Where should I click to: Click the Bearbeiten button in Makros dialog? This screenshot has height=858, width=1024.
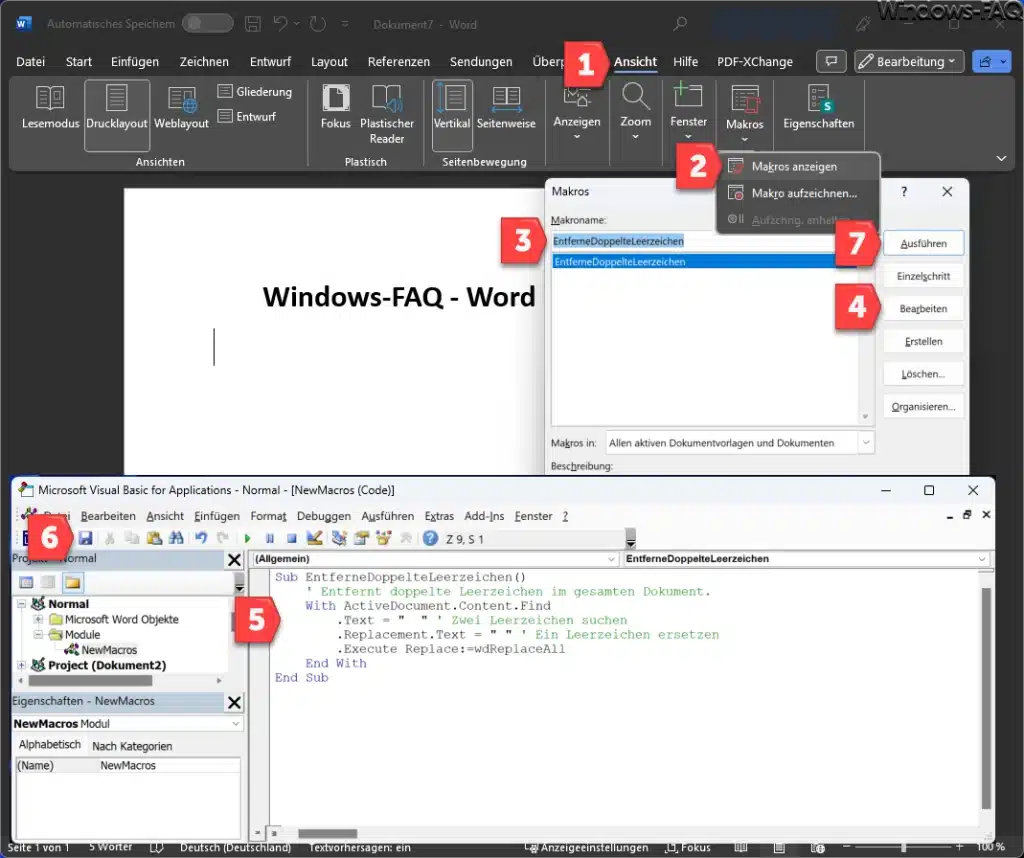pos(923,309)
